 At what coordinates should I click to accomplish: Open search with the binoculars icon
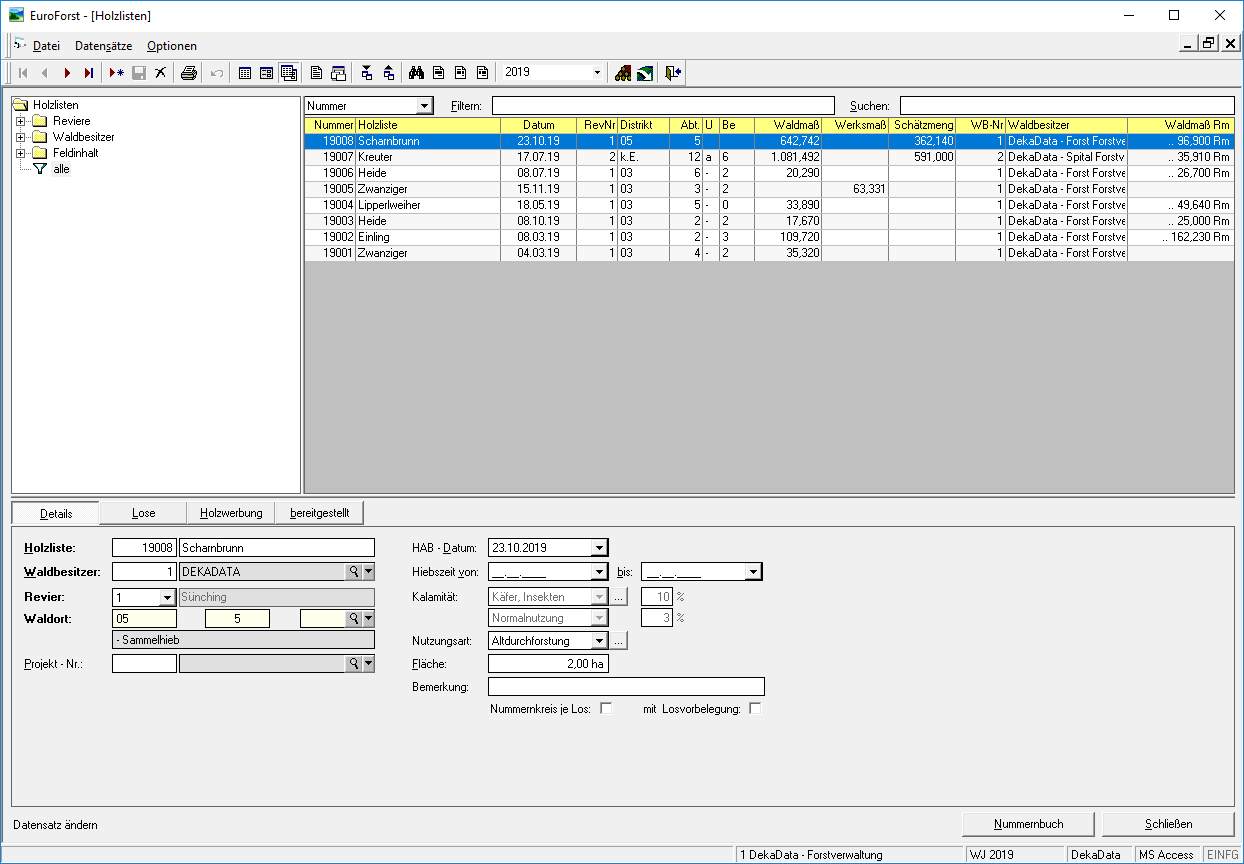417,73
